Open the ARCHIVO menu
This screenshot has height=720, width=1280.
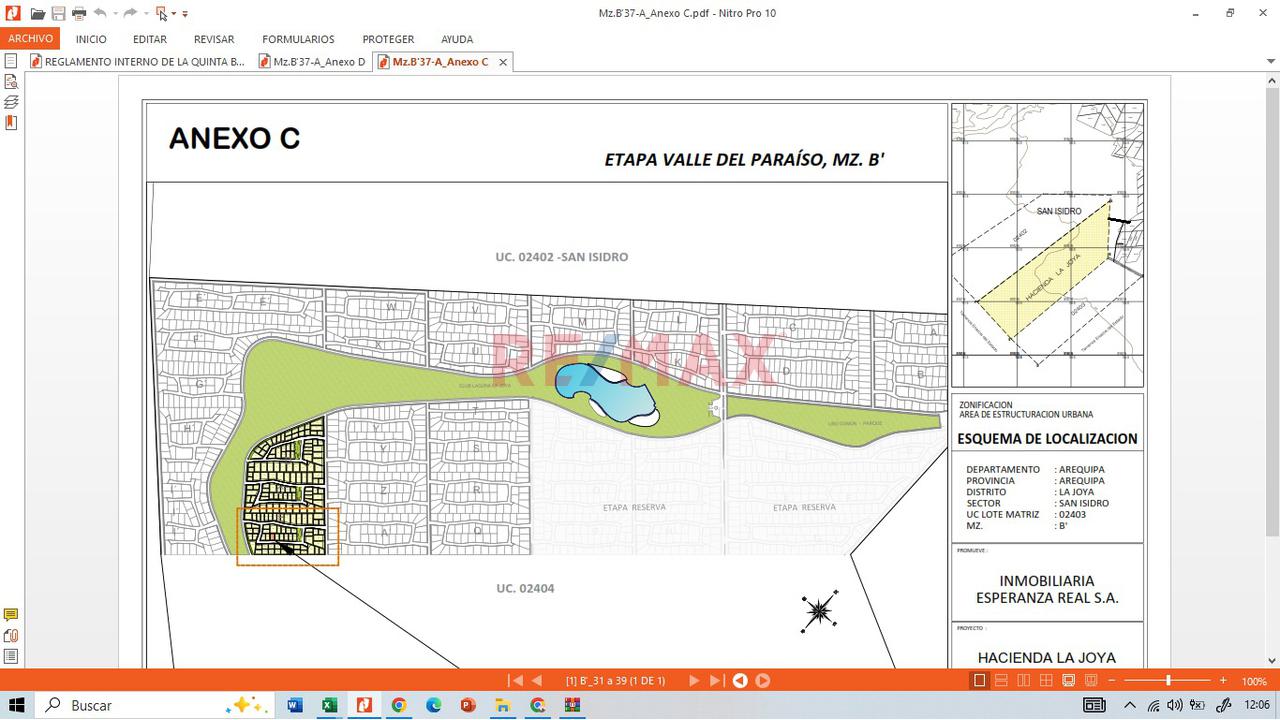tap(30, 39)
